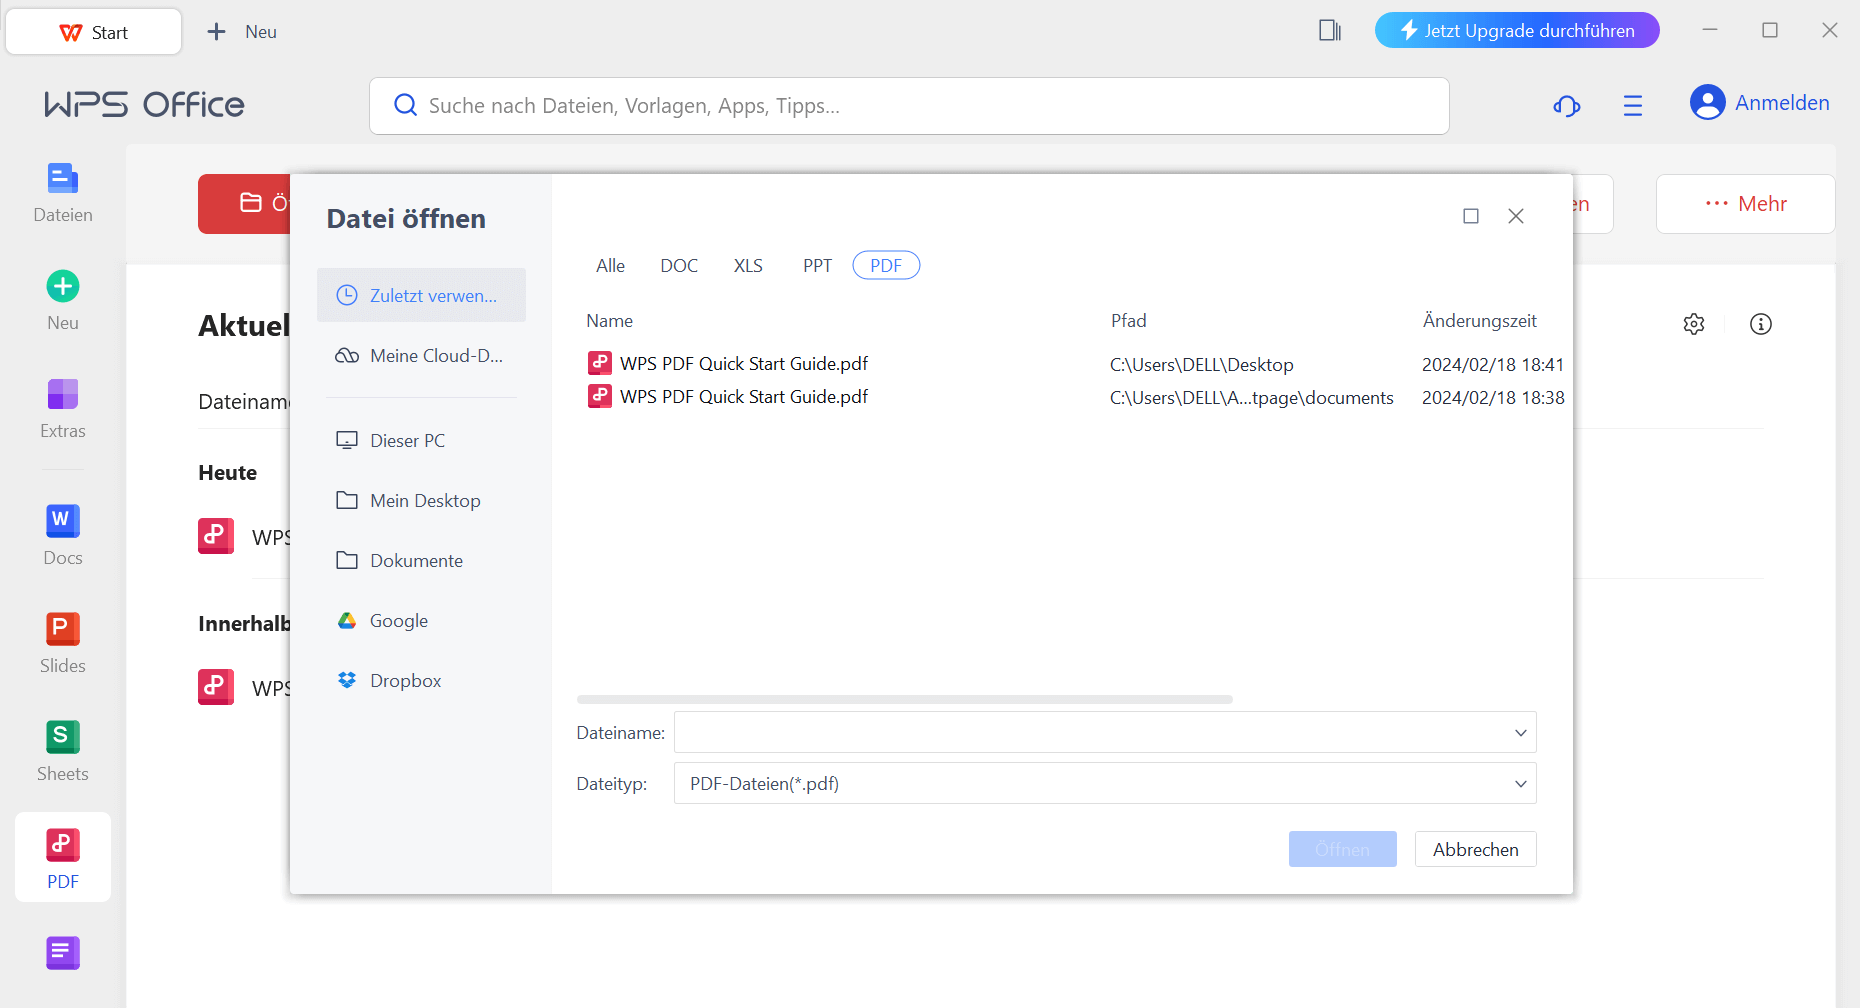Select Dropbox in the dialog sidebar

tap(405, 681)
